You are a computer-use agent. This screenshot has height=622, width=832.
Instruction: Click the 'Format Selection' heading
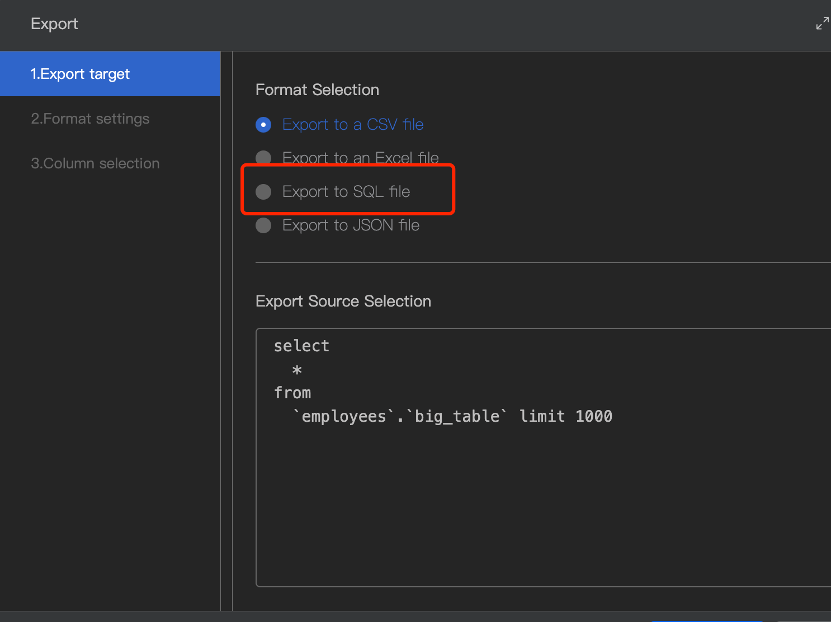pos(317,90)
